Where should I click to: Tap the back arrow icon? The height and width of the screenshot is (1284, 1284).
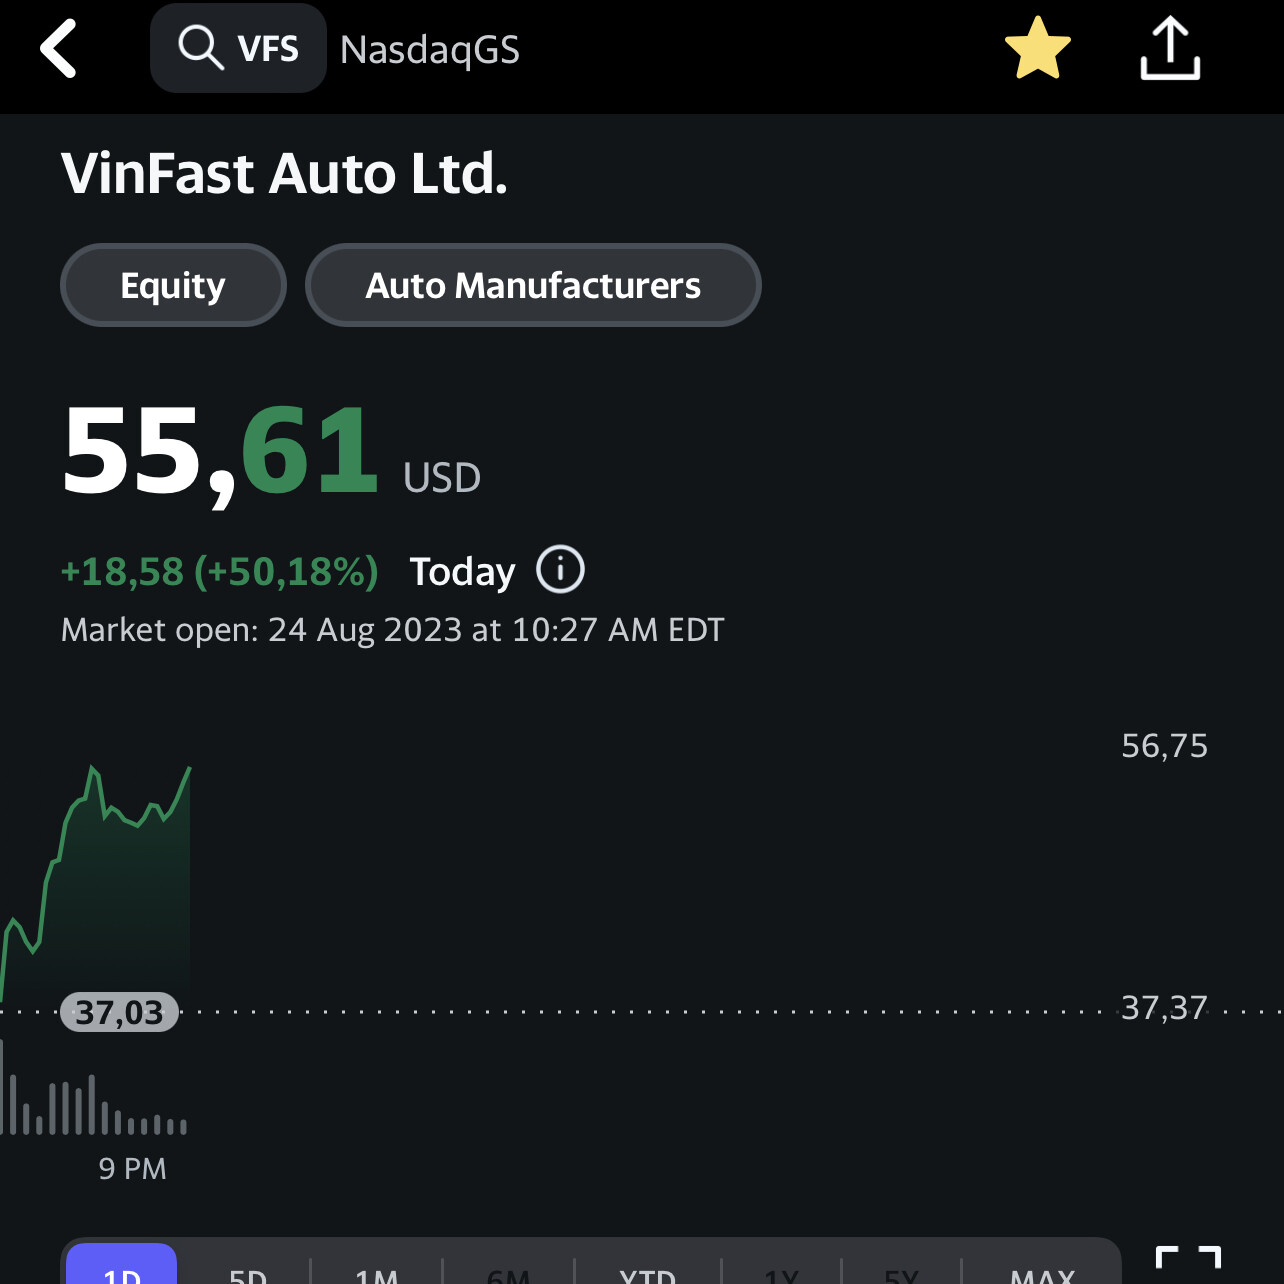[59, 49]
